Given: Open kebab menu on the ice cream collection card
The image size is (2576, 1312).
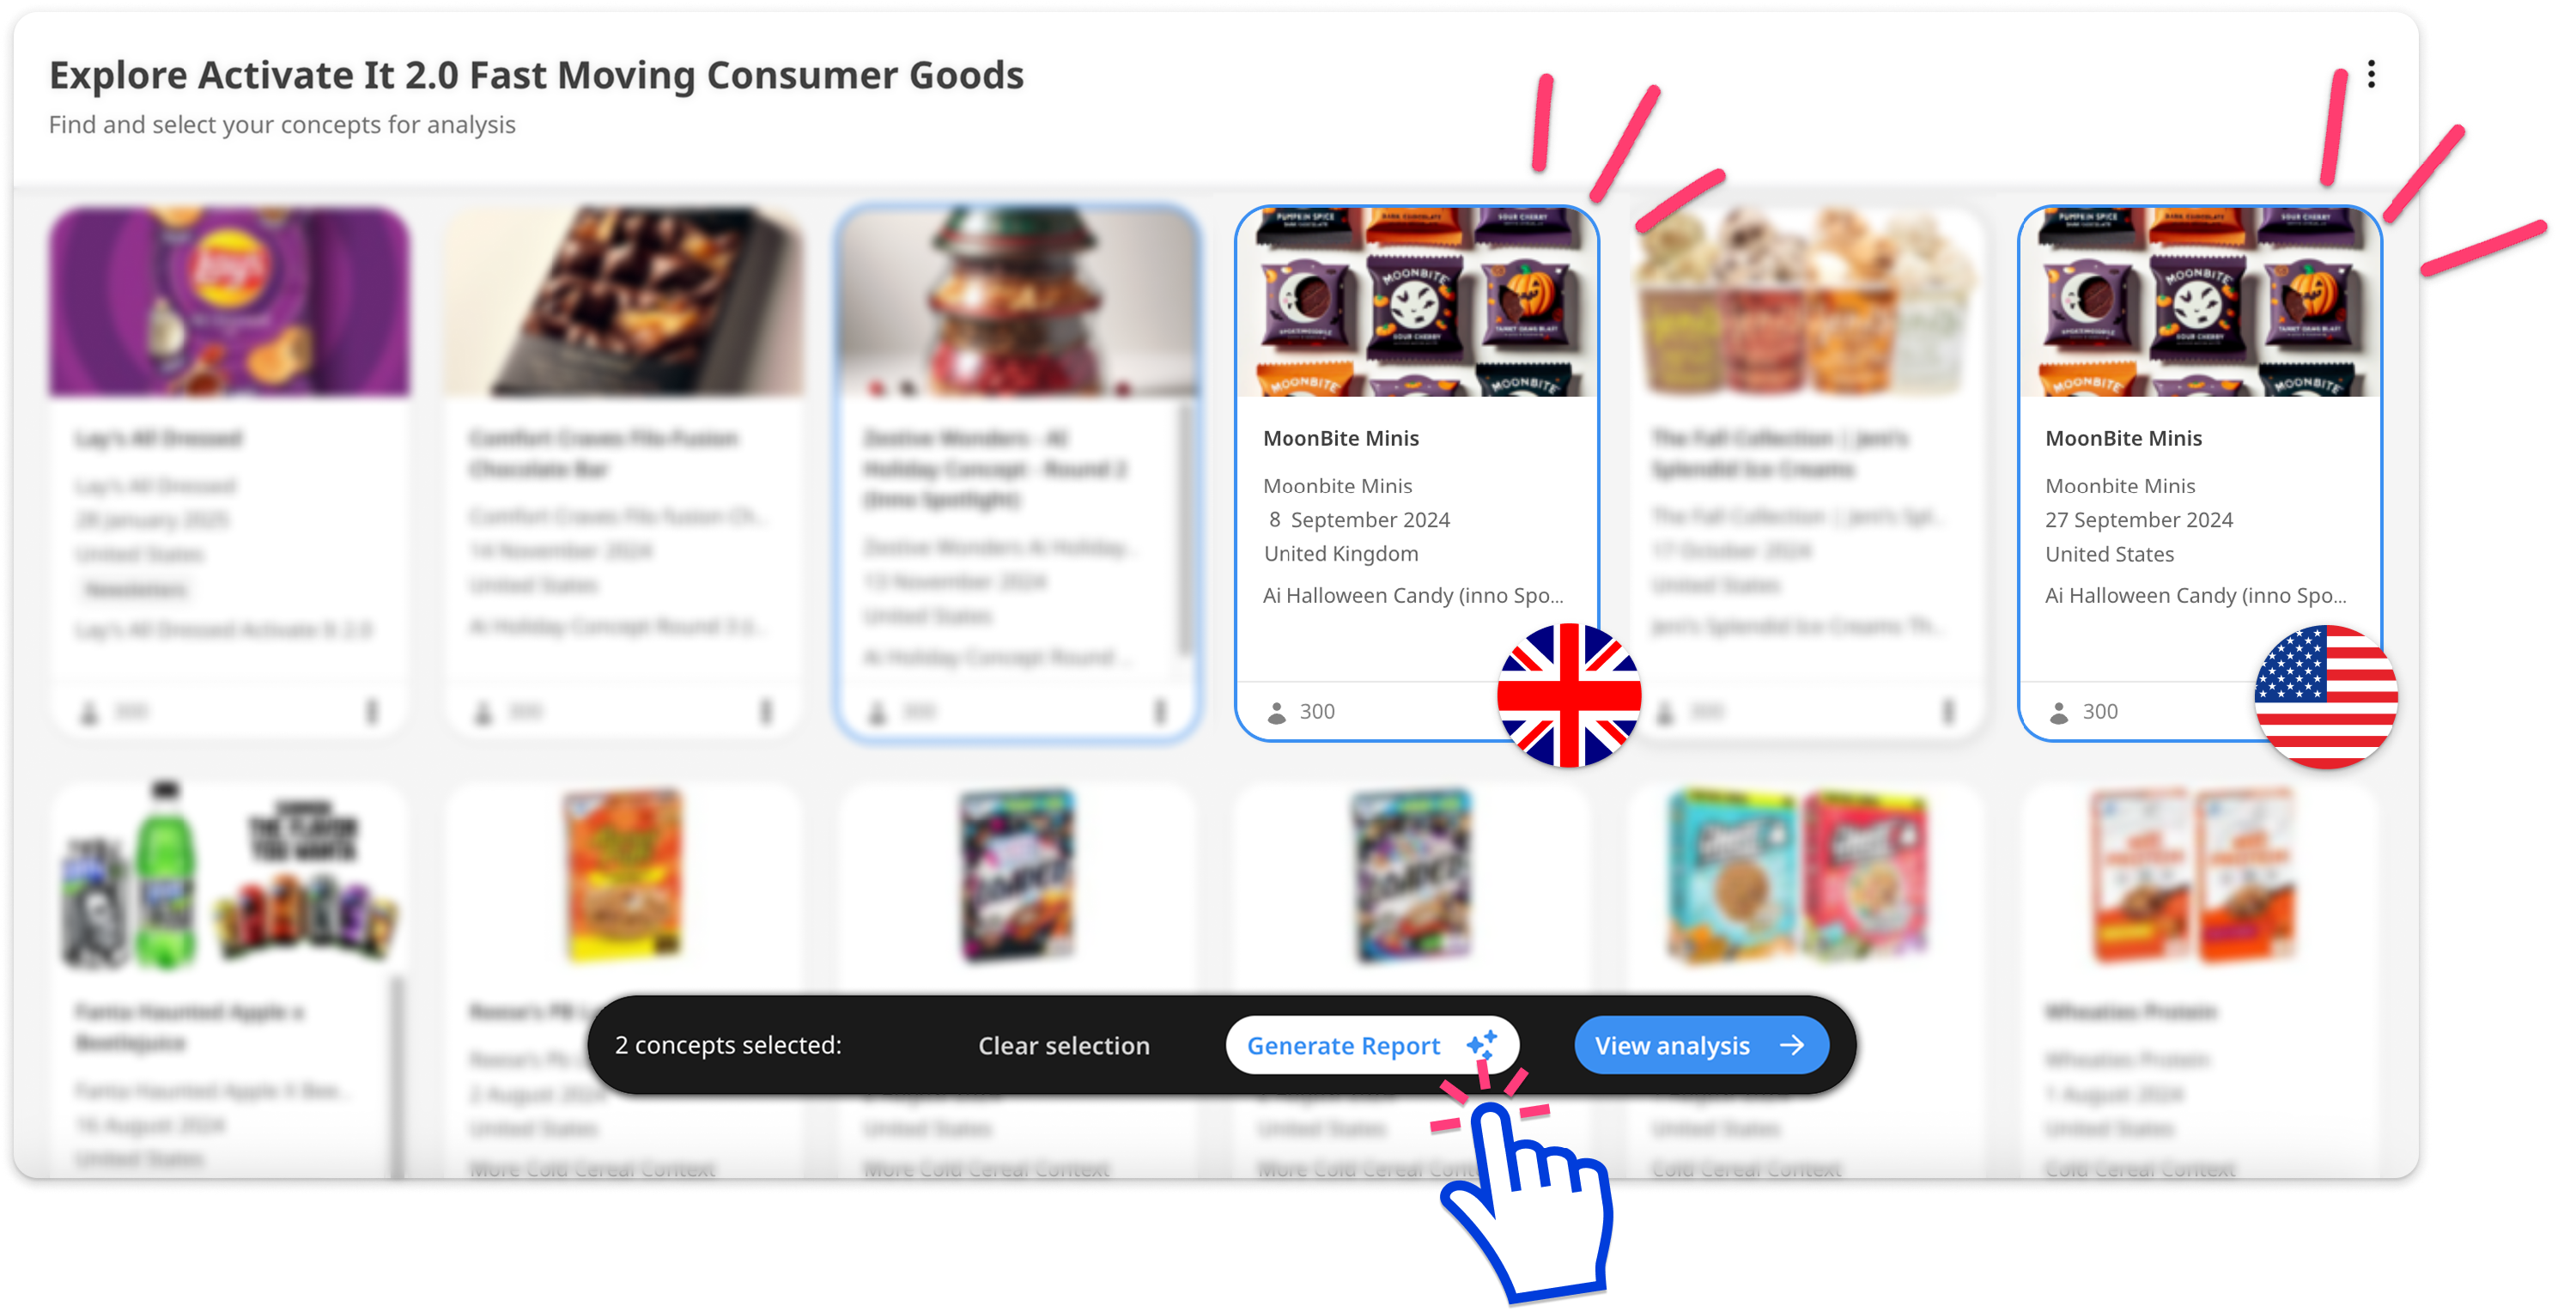Looking at the screenshot, I should (x=1947, y=711).
